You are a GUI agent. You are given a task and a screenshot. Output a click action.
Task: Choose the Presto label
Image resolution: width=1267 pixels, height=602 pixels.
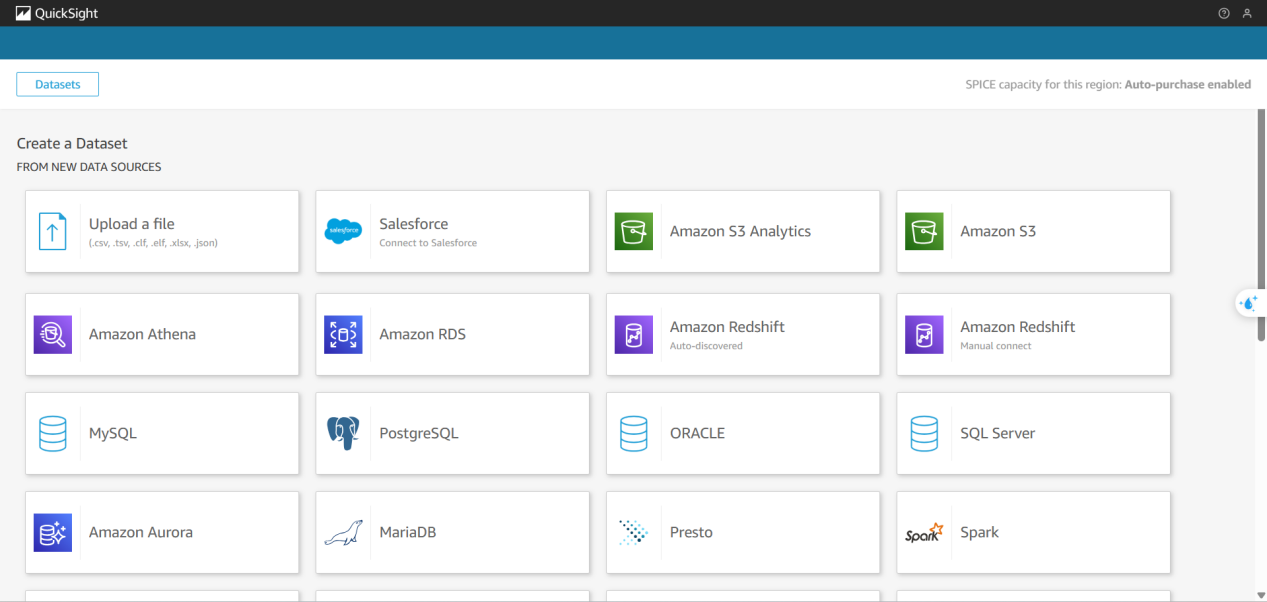tap(691, 532)
